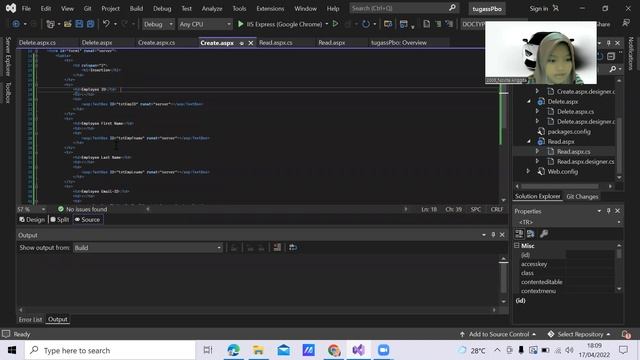Open the IIS Express target dropdown arrow

[x=327, y=24]
